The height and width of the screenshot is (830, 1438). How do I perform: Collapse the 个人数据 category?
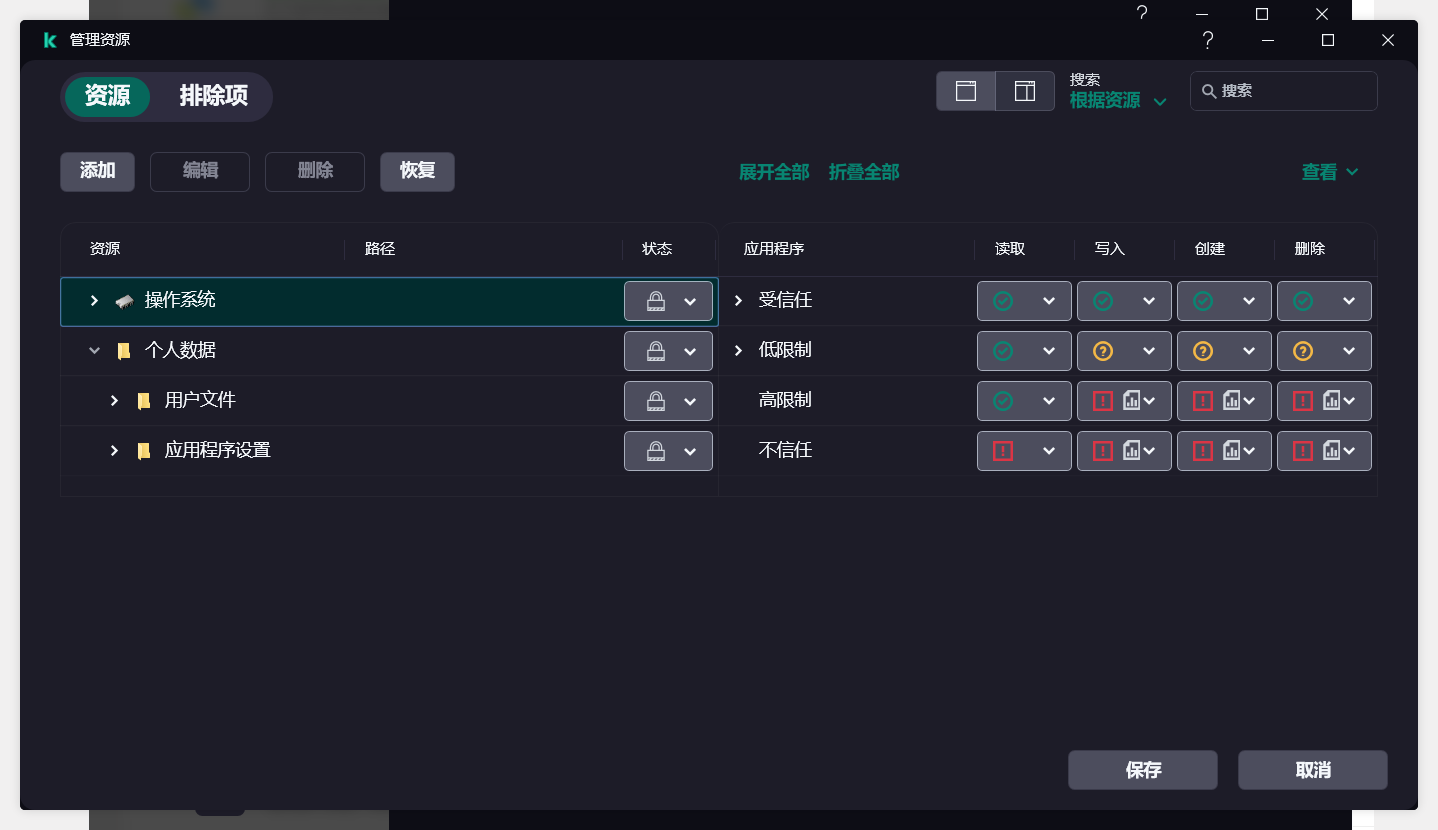point(93,350)
